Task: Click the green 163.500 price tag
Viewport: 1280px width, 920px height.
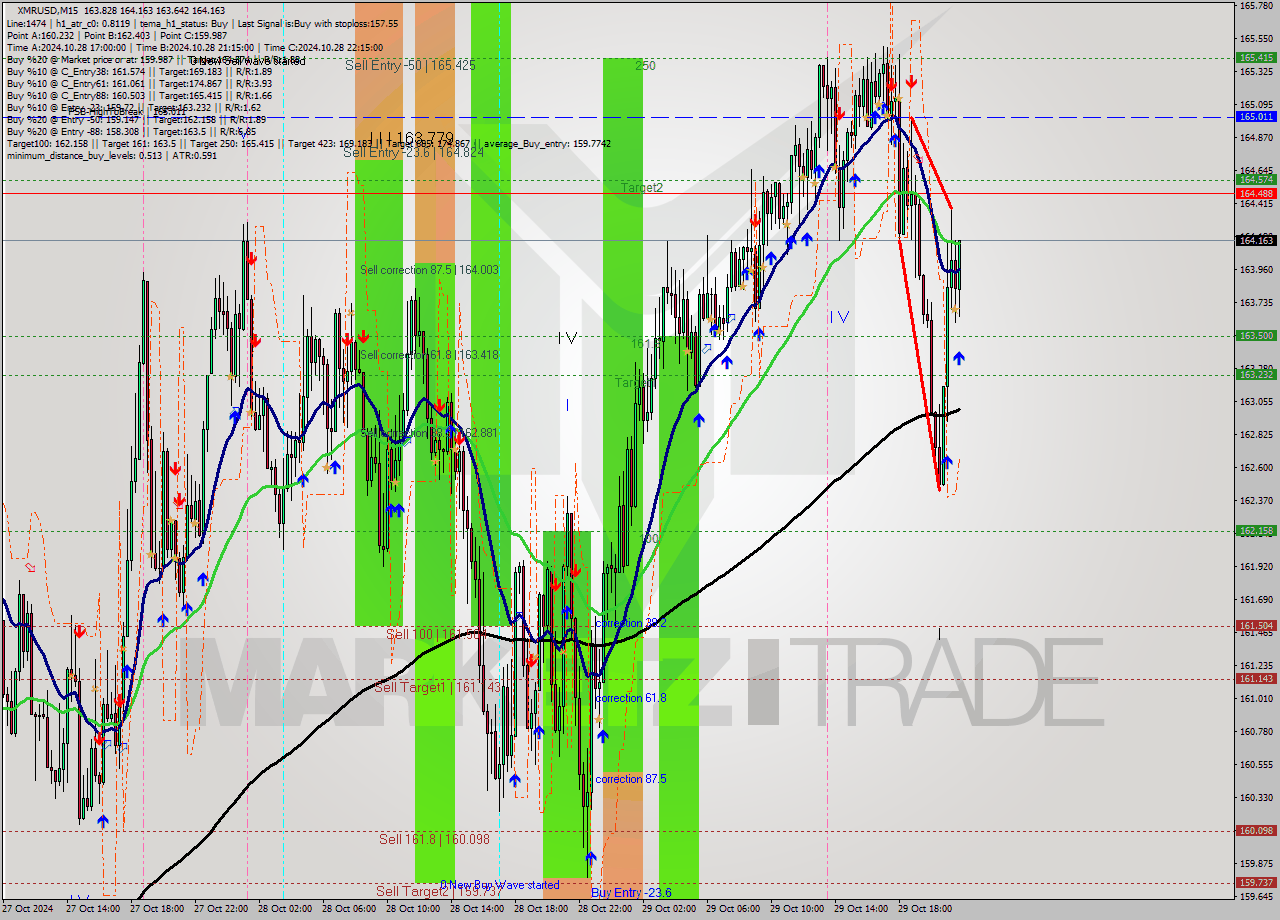Action: point(1257,336)
